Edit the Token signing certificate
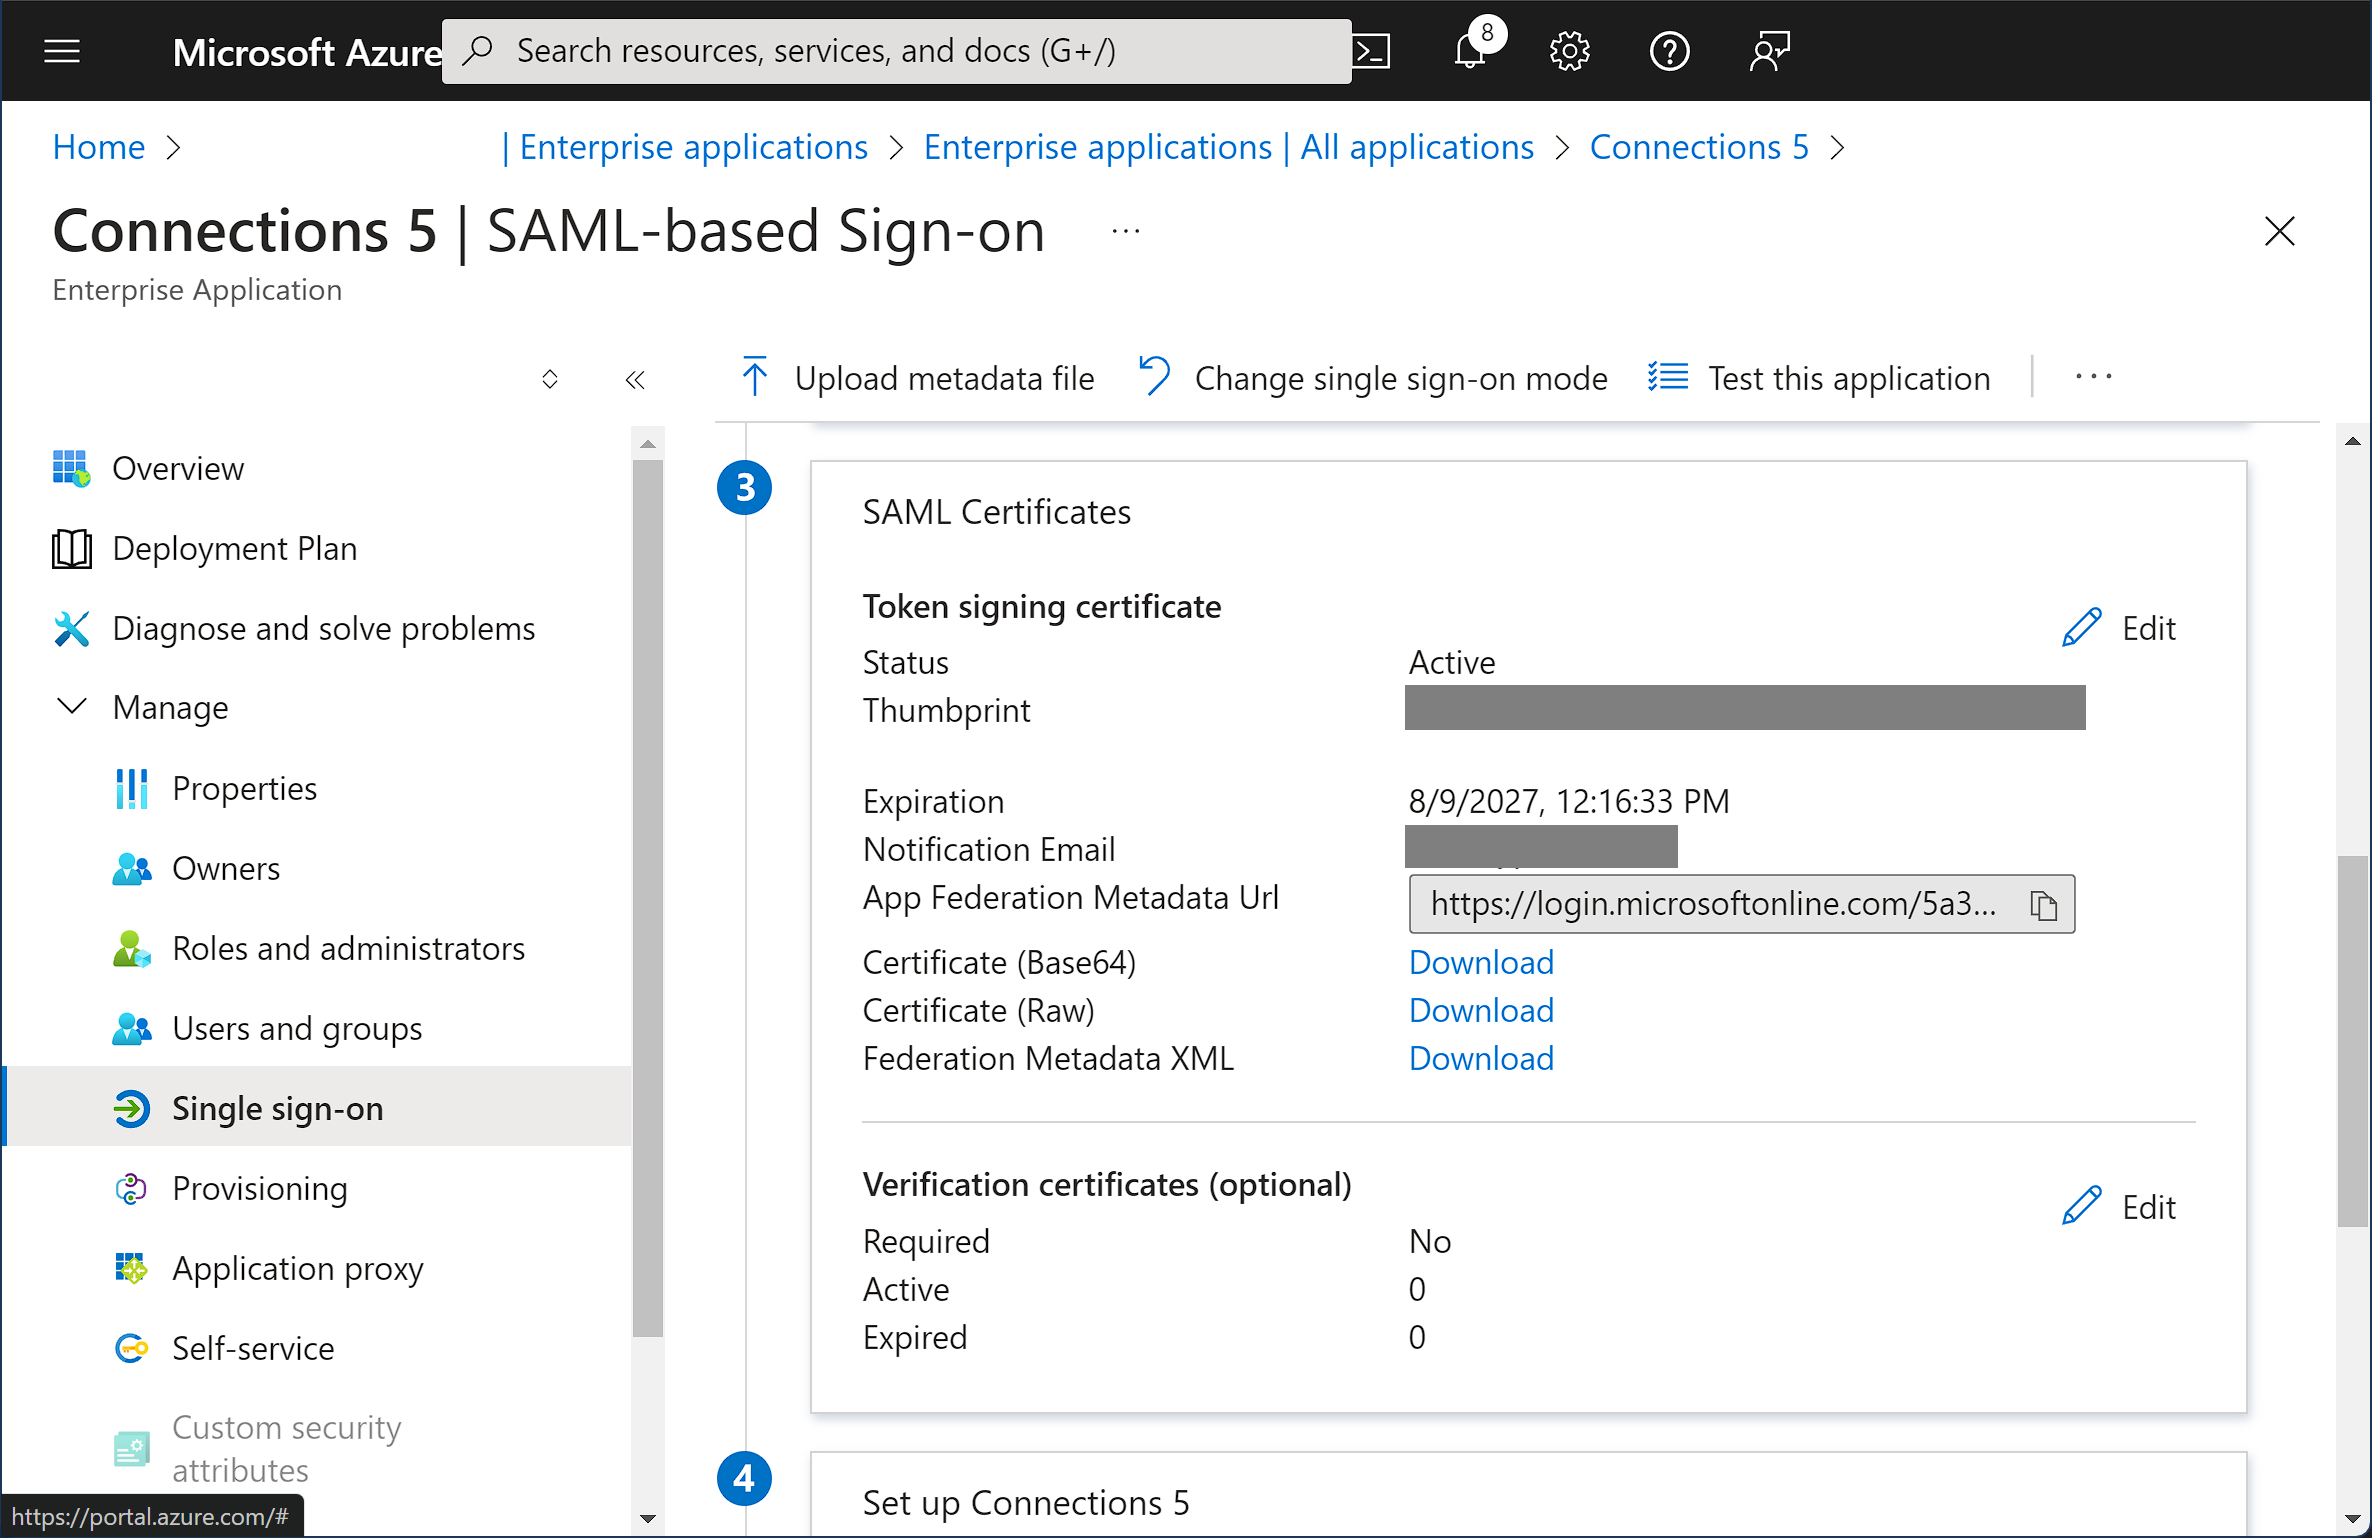Image resolution: width=2372 pixels, height=1538 pixels. click(x=2120, y=627)
